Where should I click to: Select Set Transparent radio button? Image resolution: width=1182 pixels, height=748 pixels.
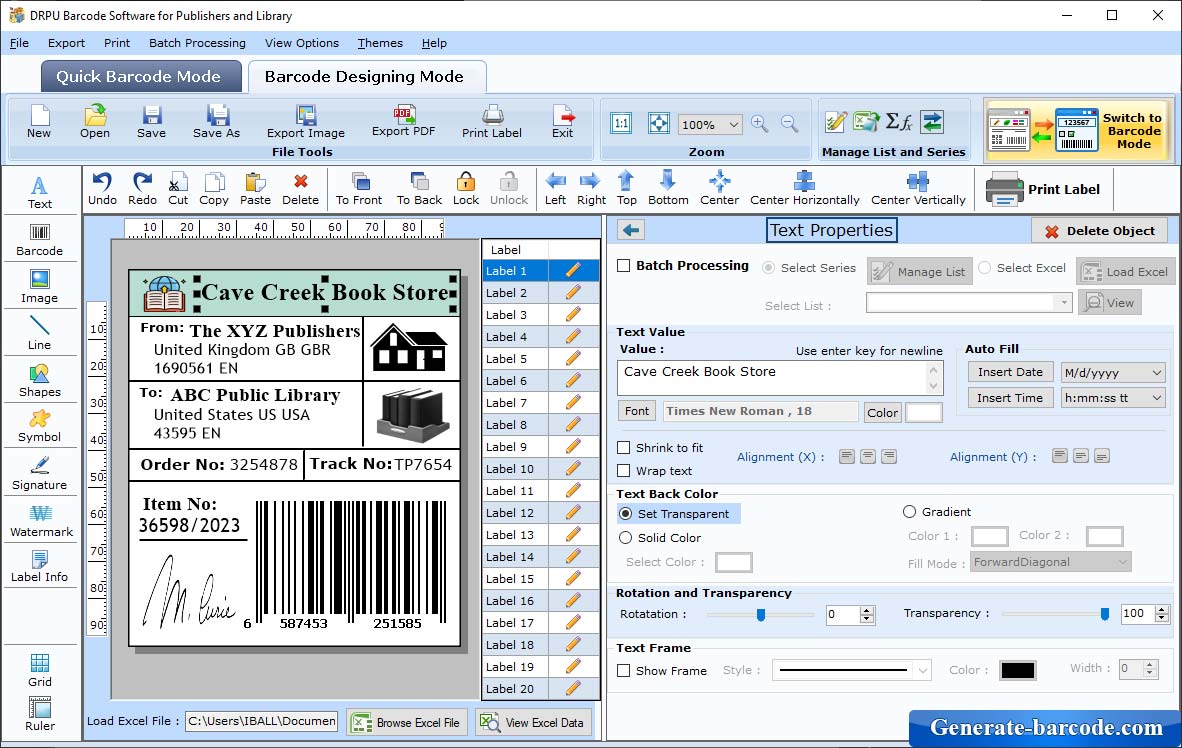[x=626, y=513]
